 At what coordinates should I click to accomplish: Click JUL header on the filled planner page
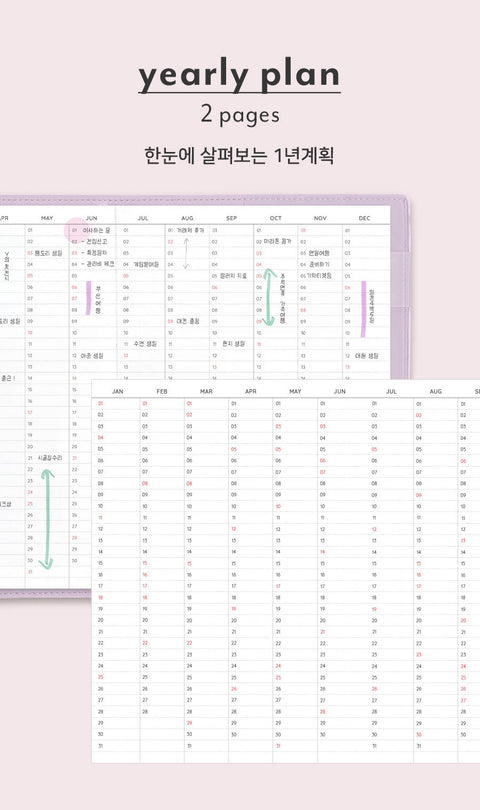(143, 218)
